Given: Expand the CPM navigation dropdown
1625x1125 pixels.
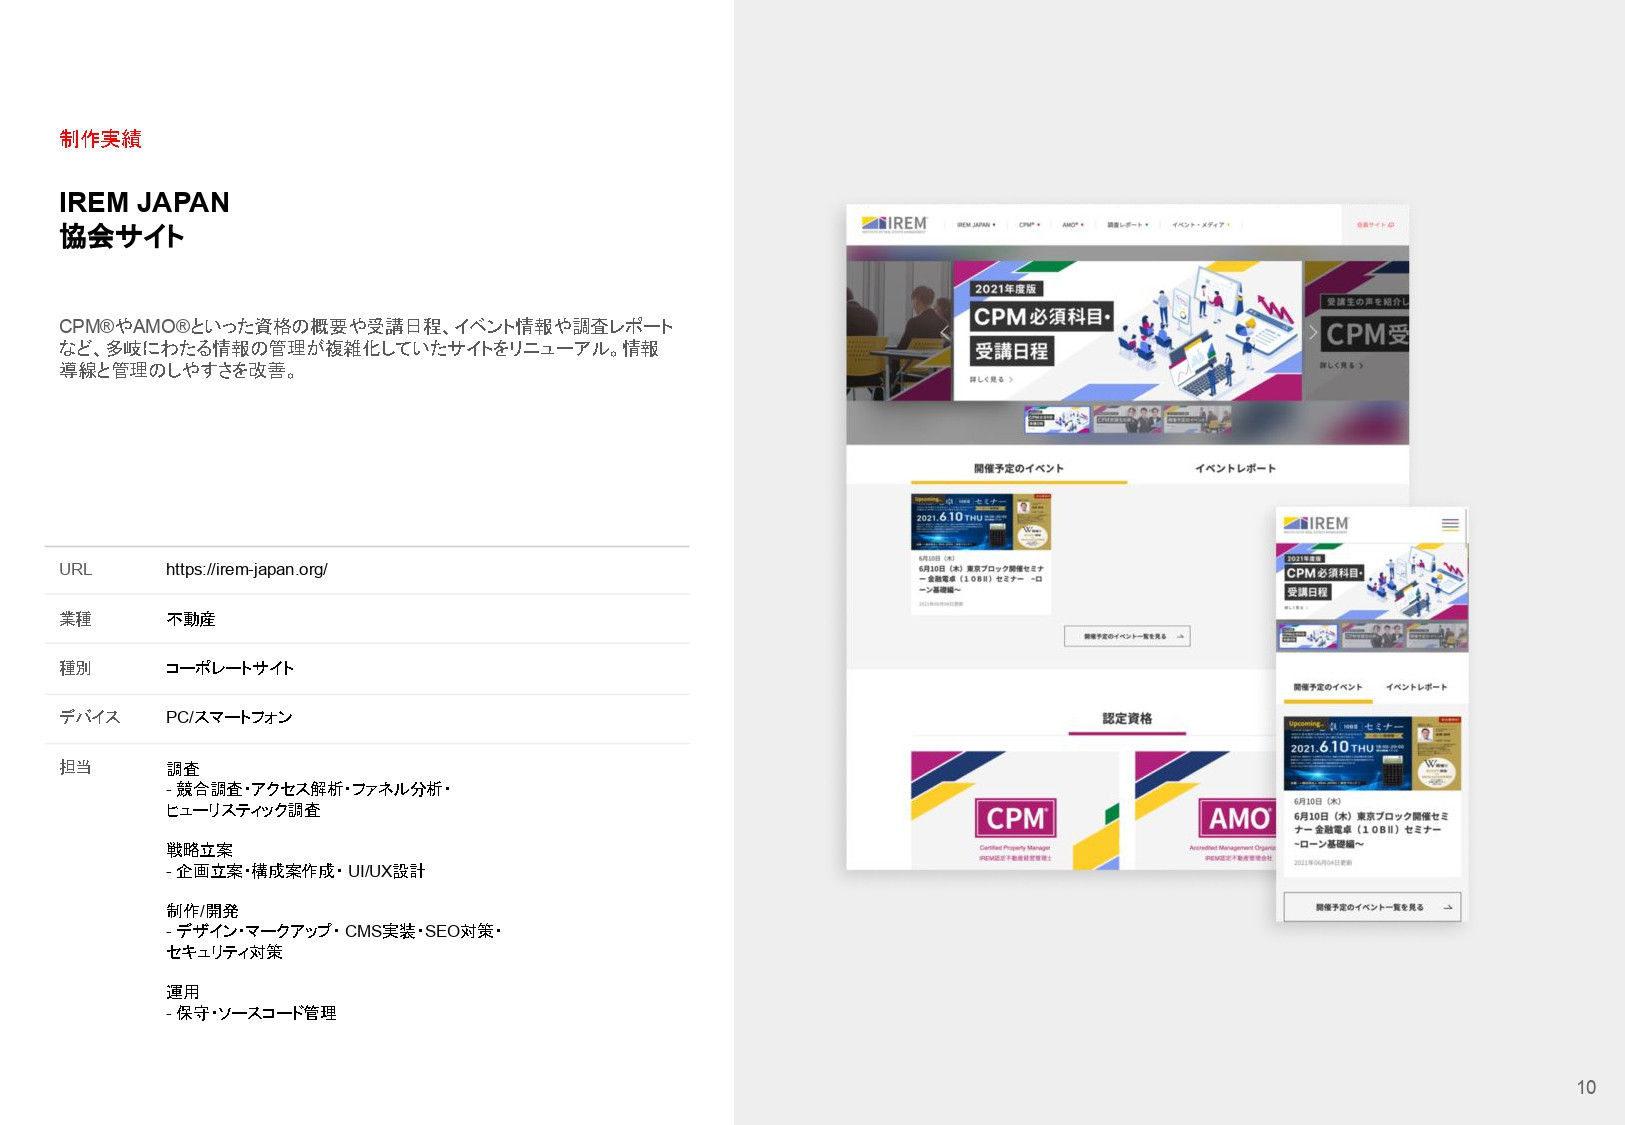Looking at the screenshot, I should click(1027, 224).
